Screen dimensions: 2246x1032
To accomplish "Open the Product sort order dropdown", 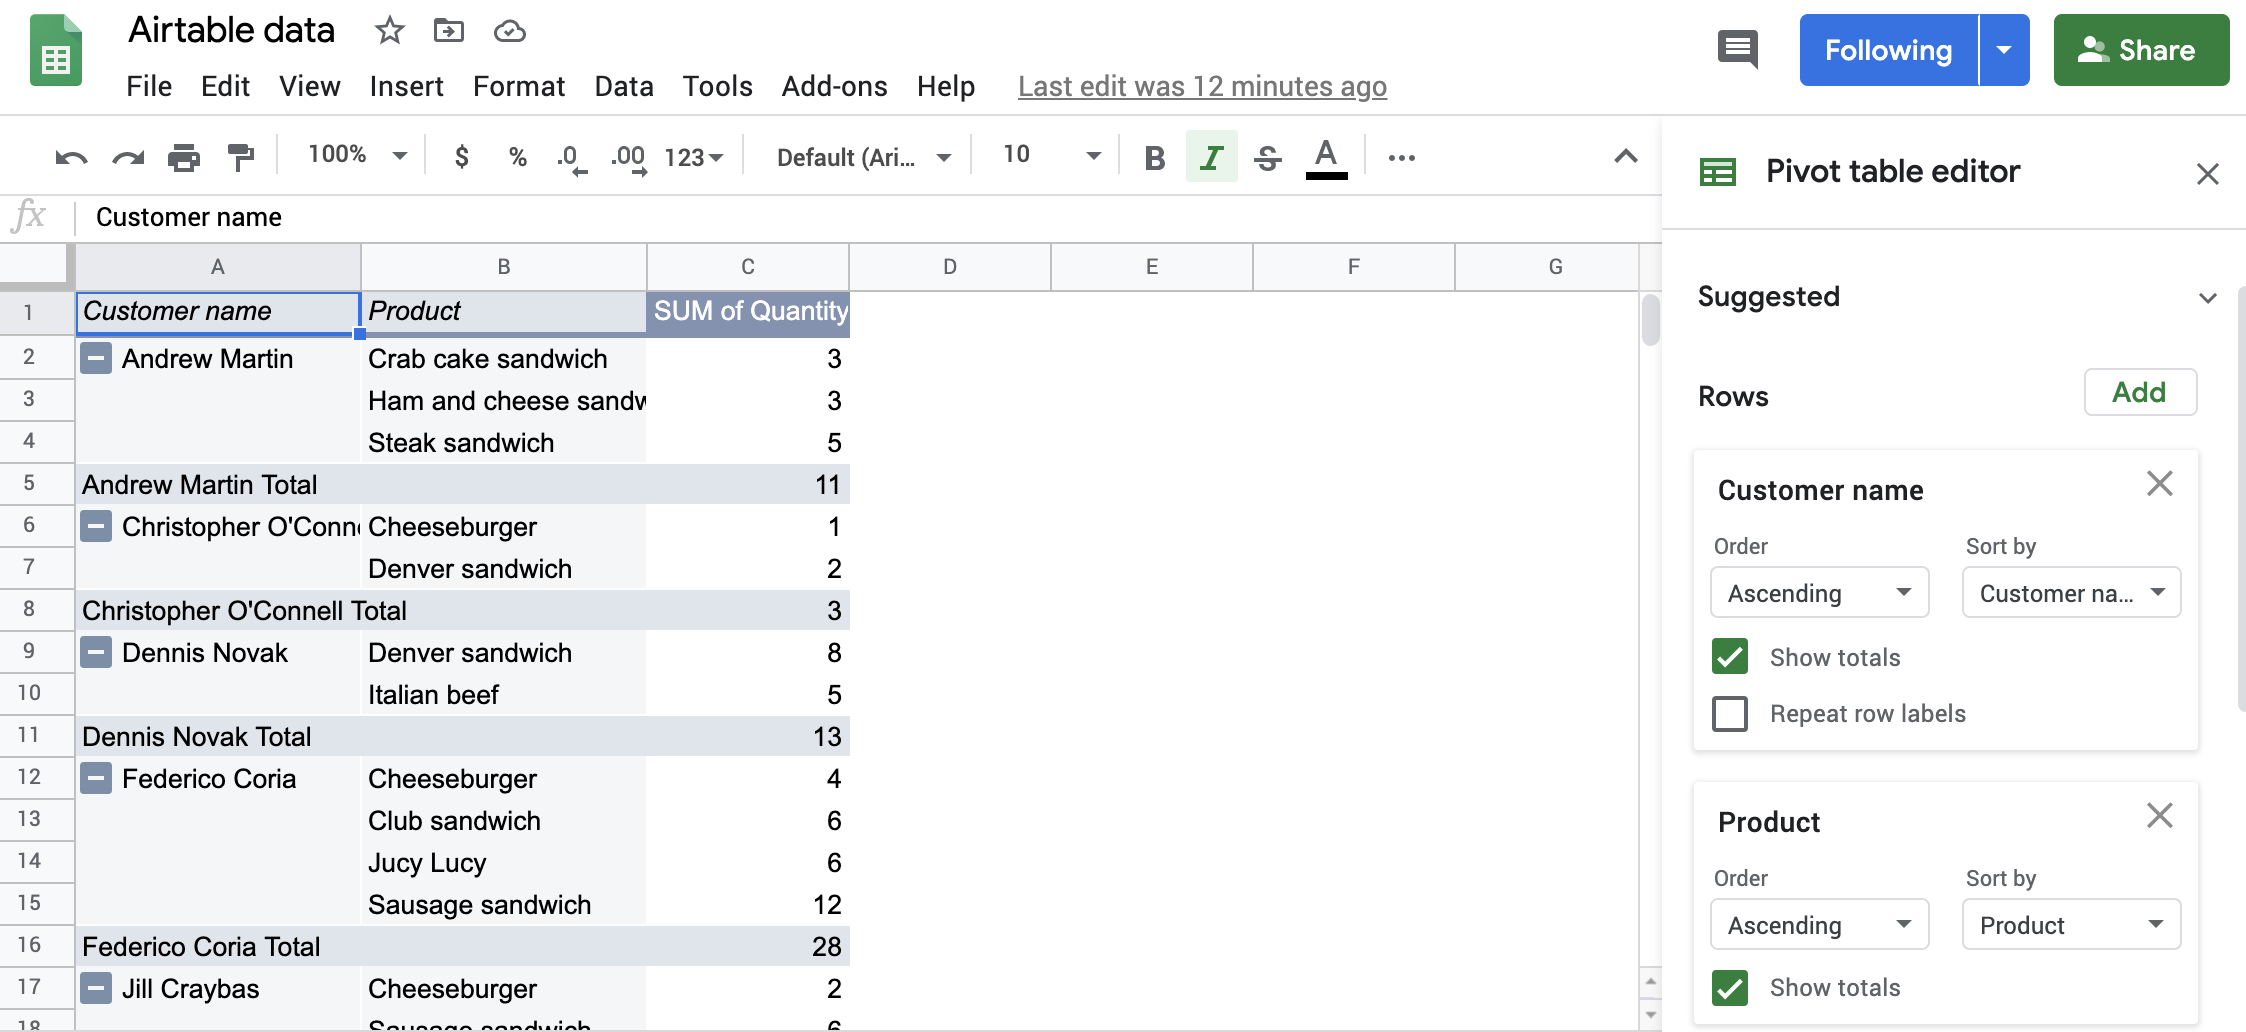I will pos(1819,924).
